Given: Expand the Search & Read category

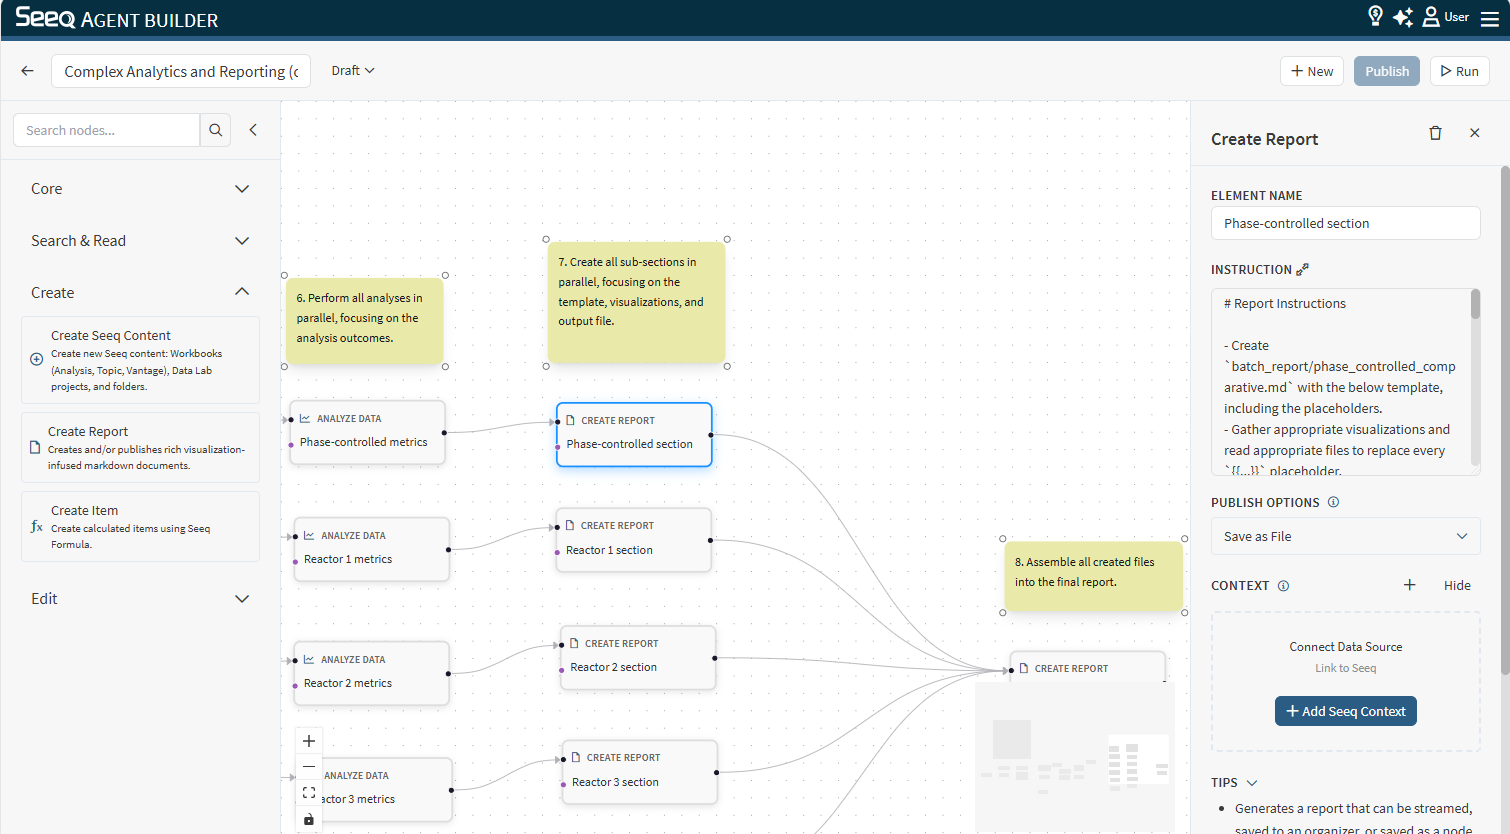Looking at the screenshot, I should [140, 241].
